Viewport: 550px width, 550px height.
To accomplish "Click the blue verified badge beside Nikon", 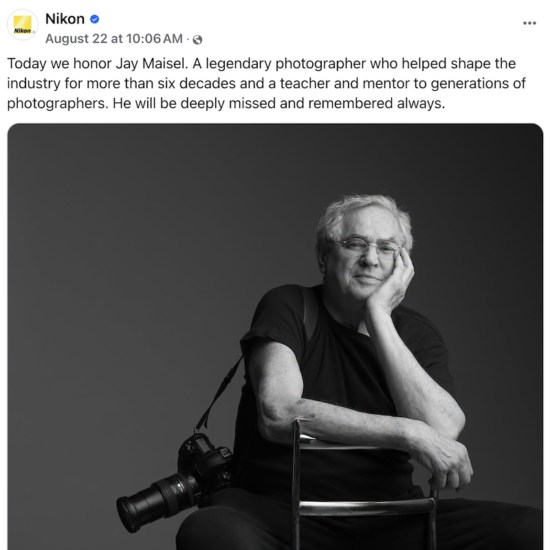I will (x=94, y=19).
